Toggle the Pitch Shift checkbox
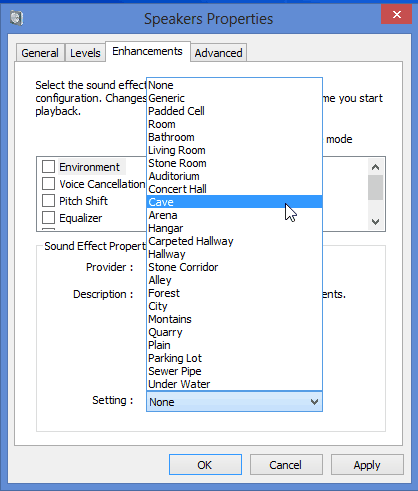 (x=48, y=201)
